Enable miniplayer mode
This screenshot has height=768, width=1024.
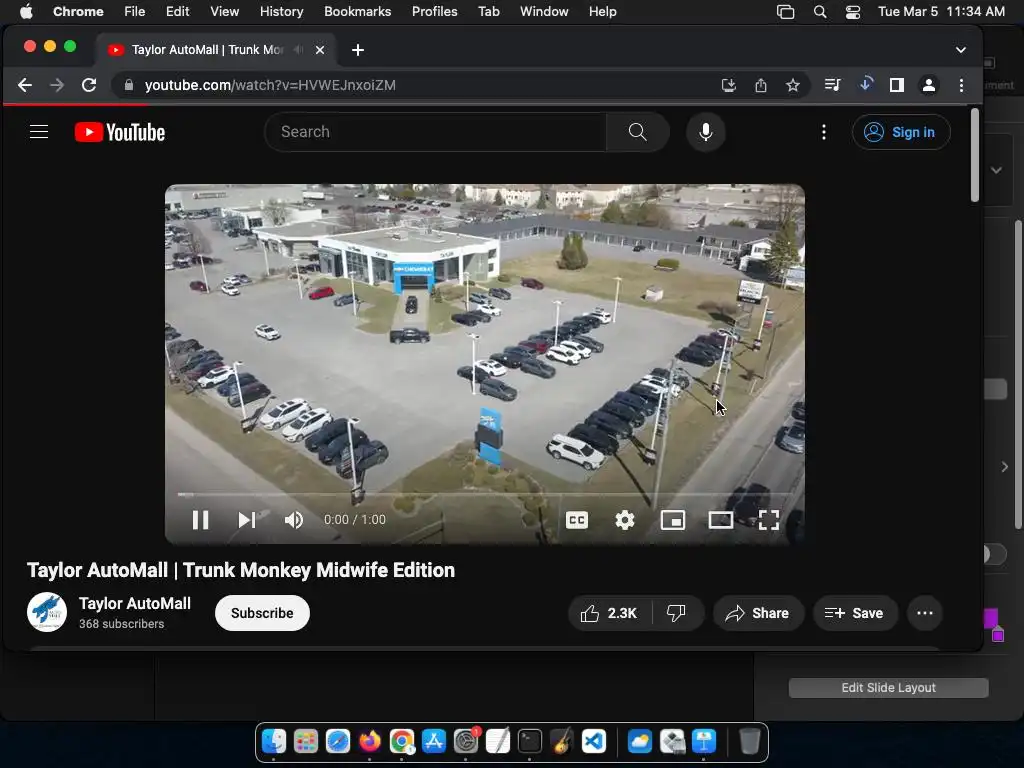673,520
